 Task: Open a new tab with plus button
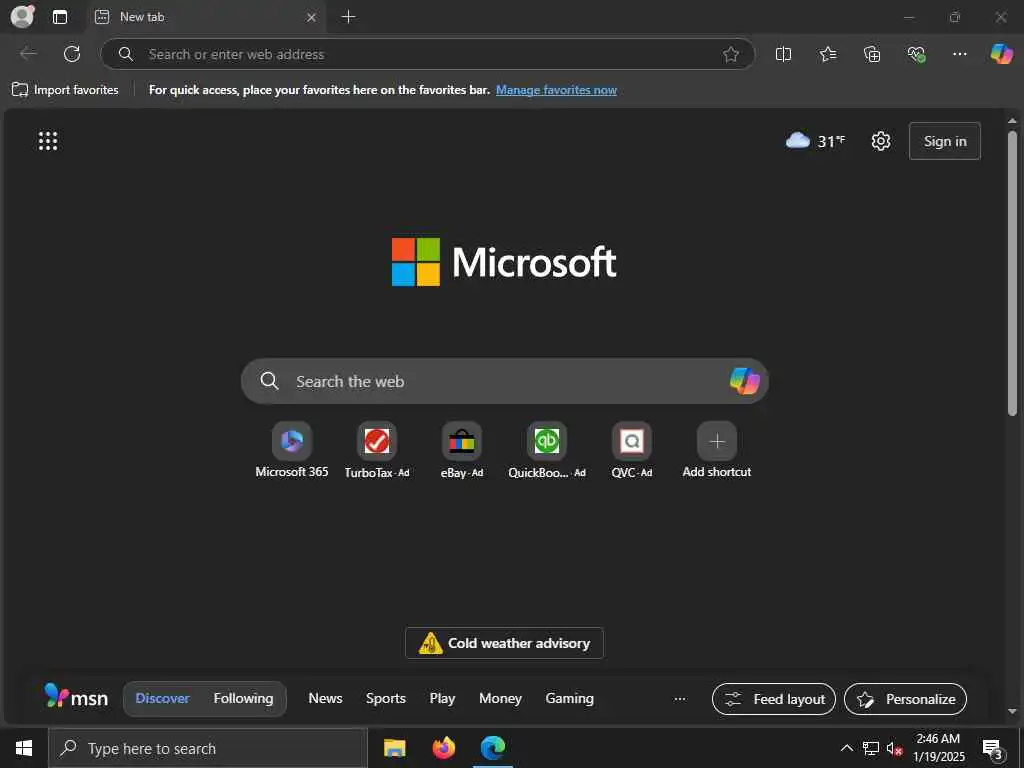pyautogui.click(x=349, y=17)
